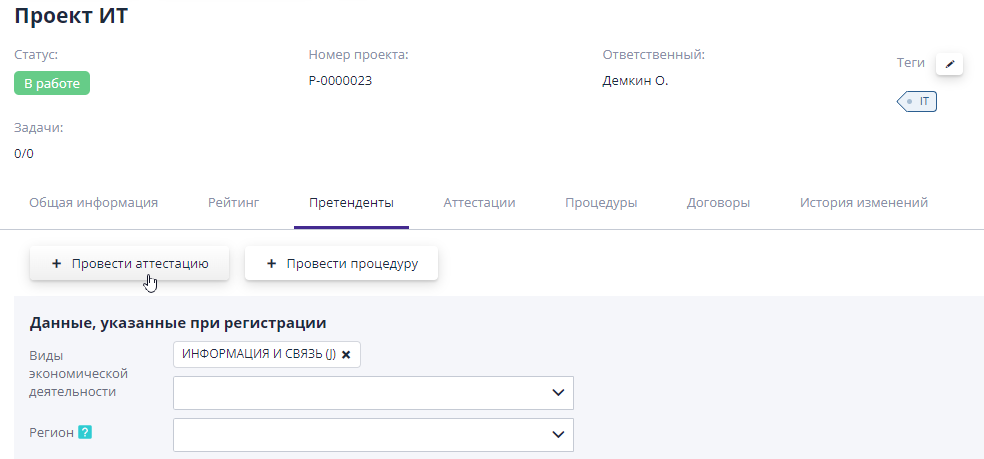Click the Теги label
Screen dimensions: 984x459
[x=911, y=63]
